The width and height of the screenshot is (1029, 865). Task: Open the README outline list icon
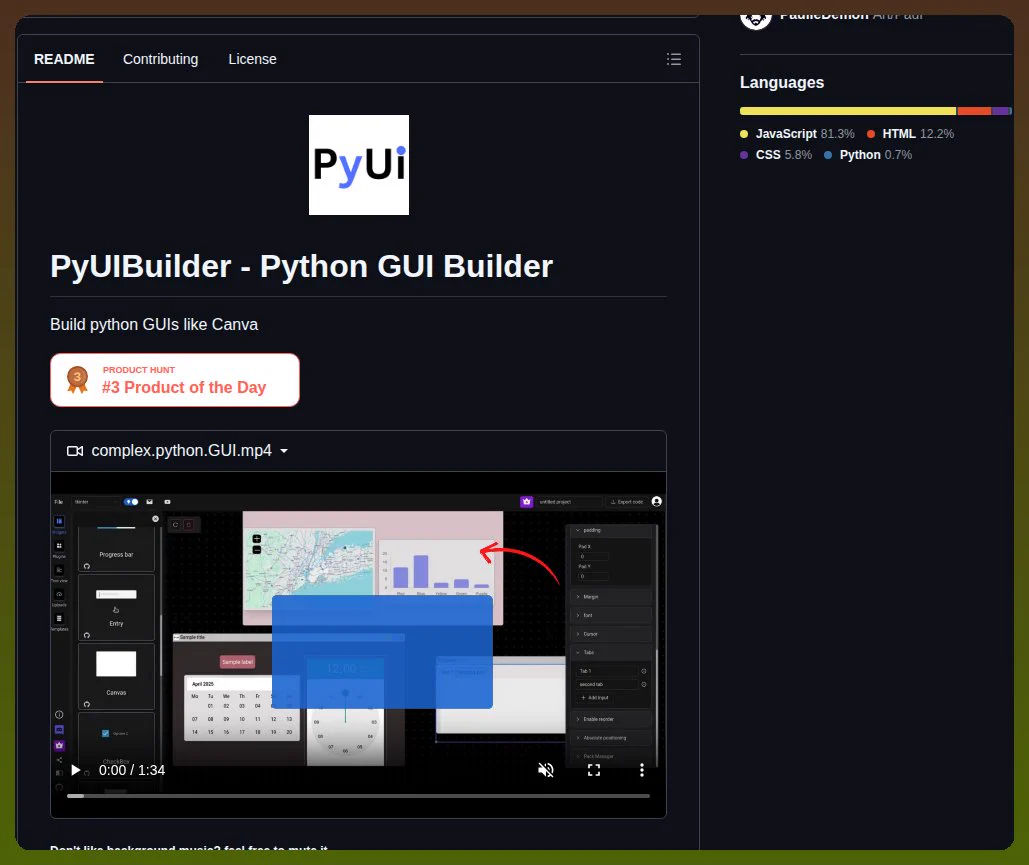tap(674, 59)
